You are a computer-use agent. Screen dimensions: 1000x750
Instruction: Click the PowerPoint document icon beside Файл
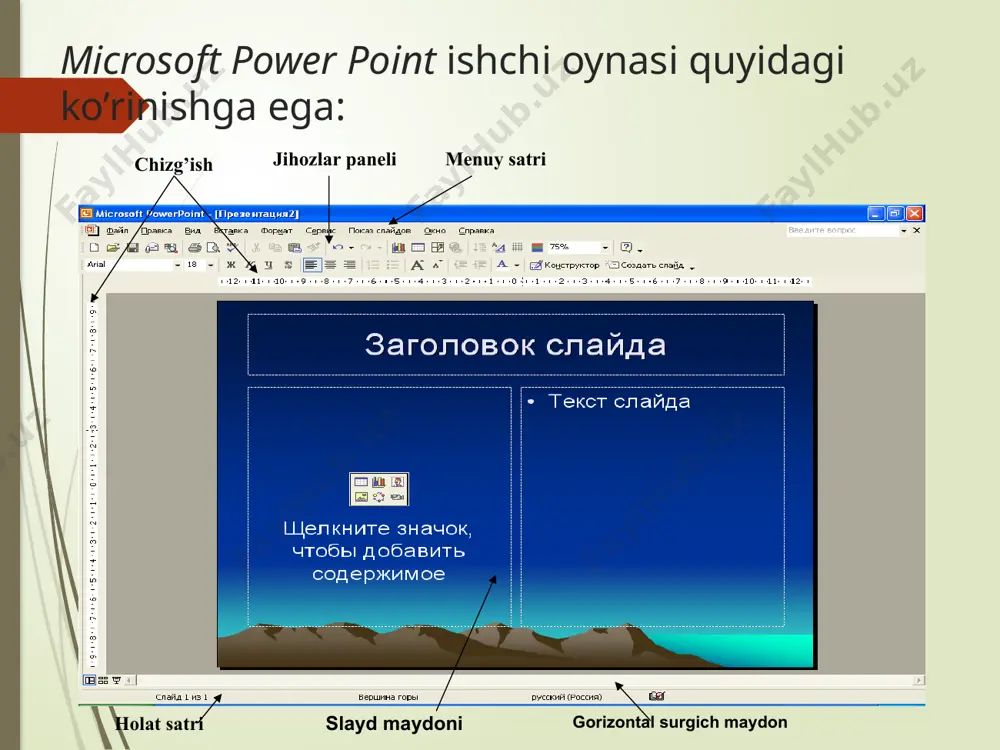coord(91,230)
